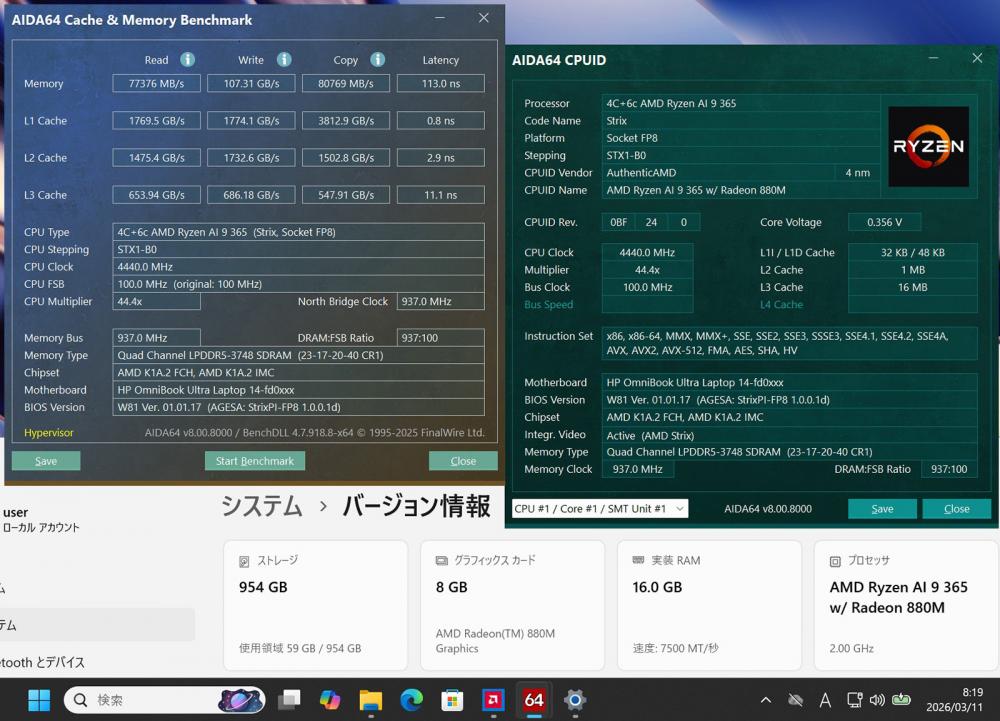This screenshot has width=1000, height=721.
Task: Save the Cache & Memory Benchmark results
Action: pos(46,461)
